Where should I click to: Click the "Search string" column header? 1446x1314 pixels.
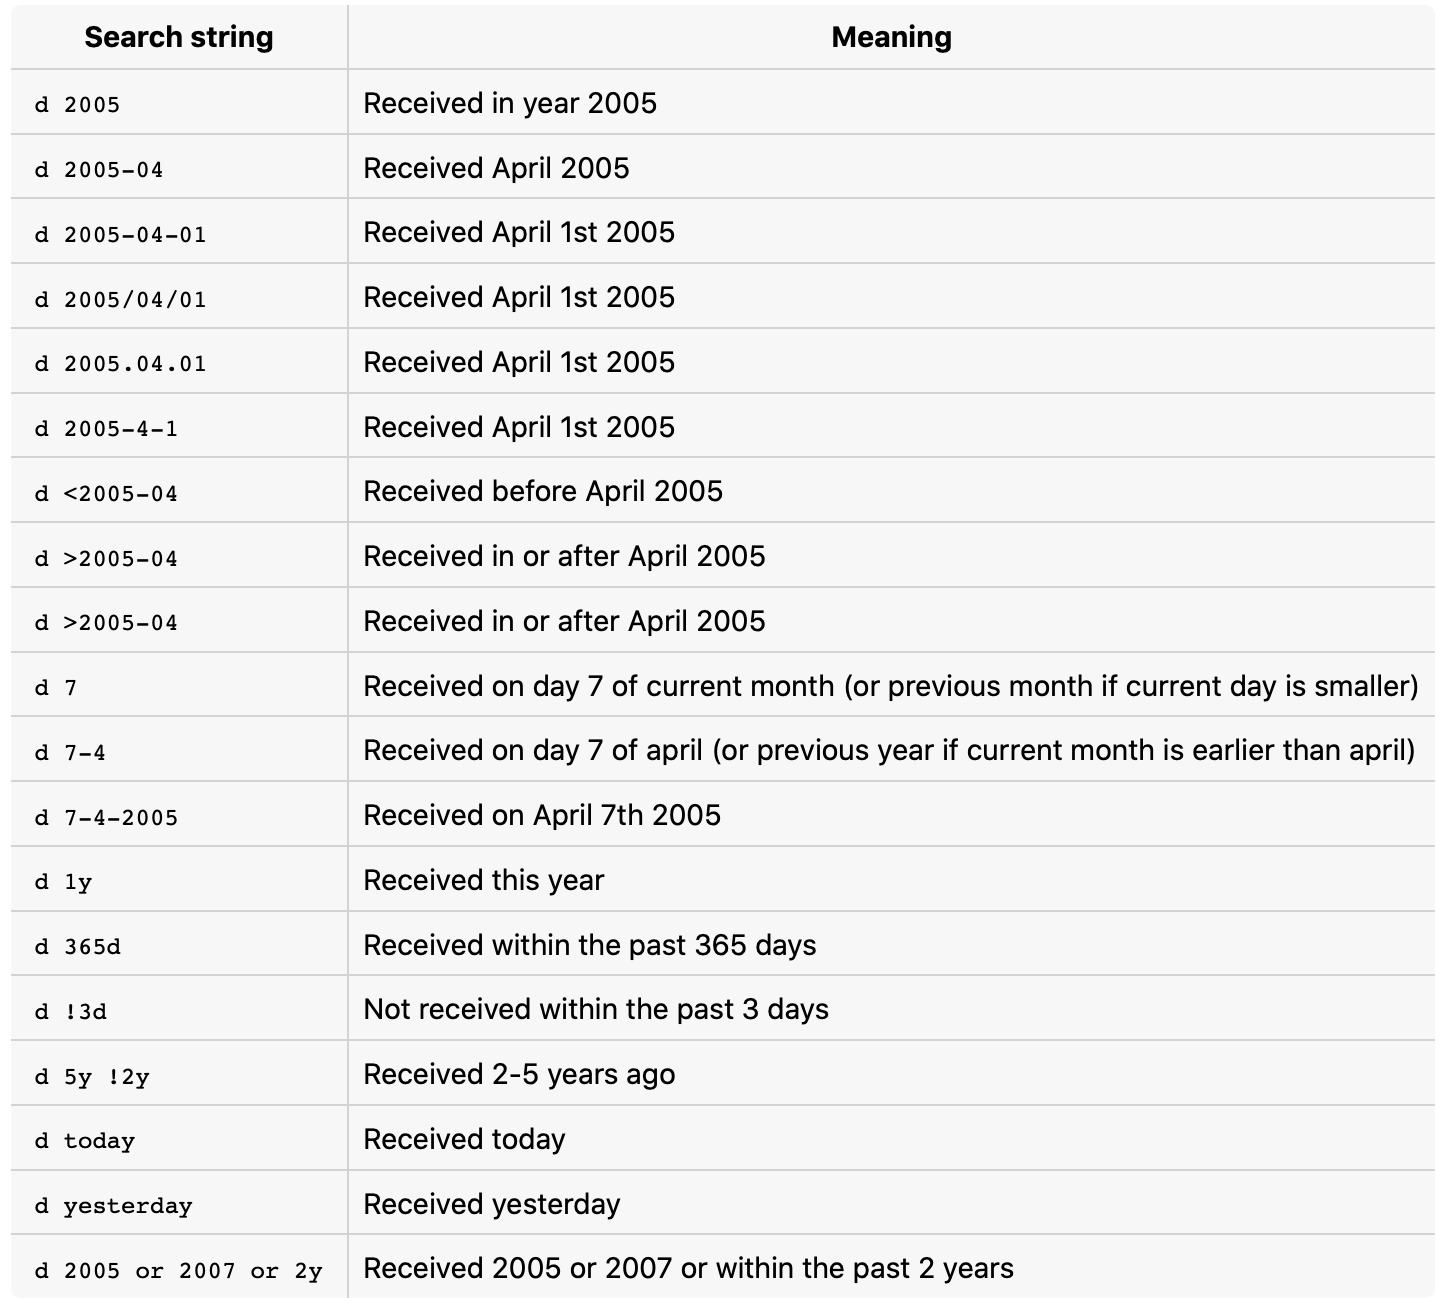click(178, 38)
